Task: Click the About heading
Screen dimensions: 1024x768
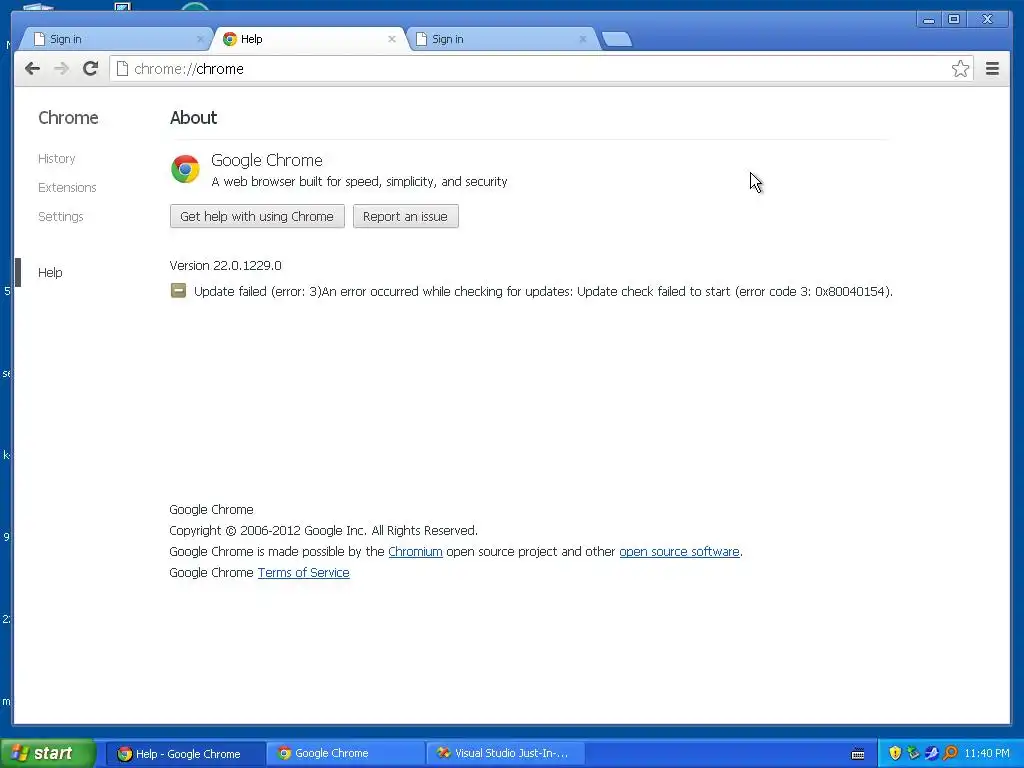Action: (193, 118)
